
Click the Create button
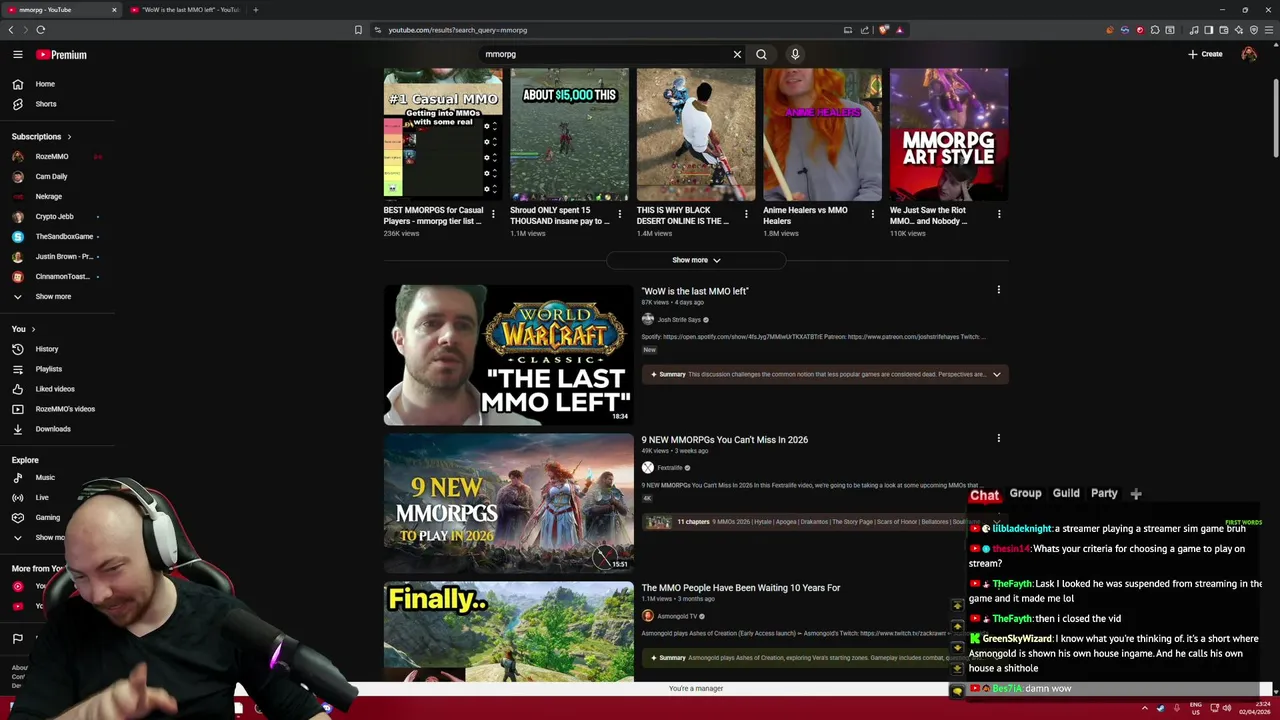point(1205,54)
